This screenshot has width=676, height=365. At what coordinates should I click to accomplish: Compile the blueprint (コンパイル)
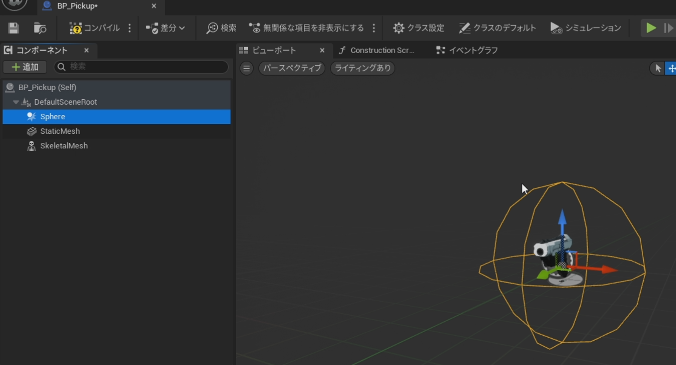pos(94,28)
